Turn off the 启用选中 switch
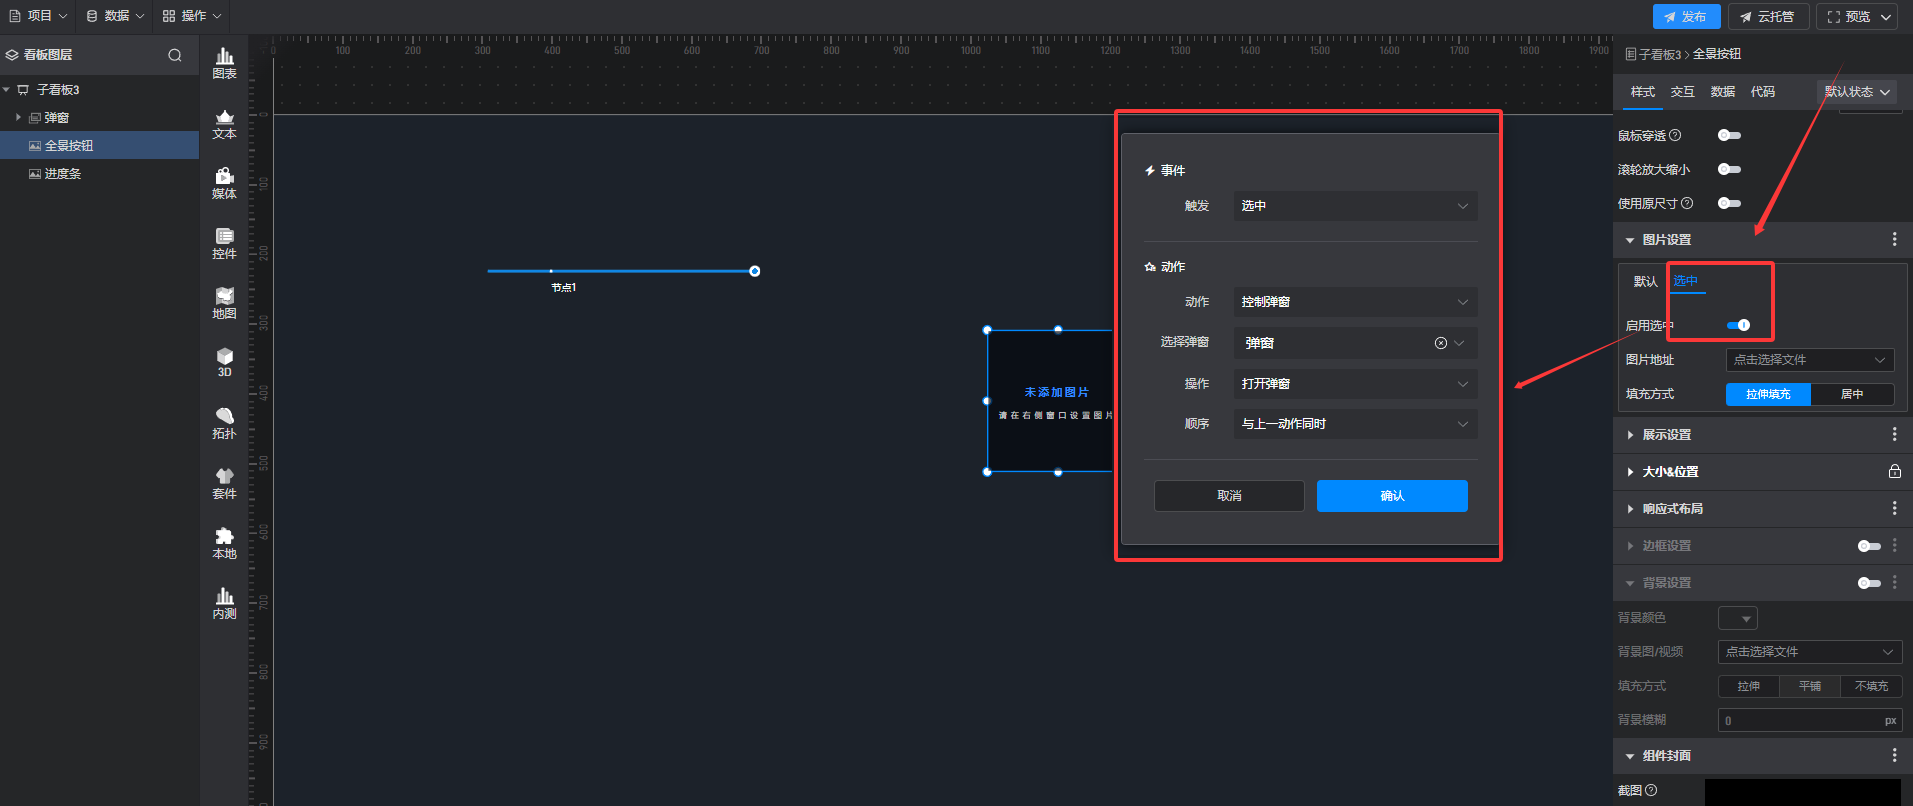Viewport: 1913px width, 806px height. [x=1738, y=325]
